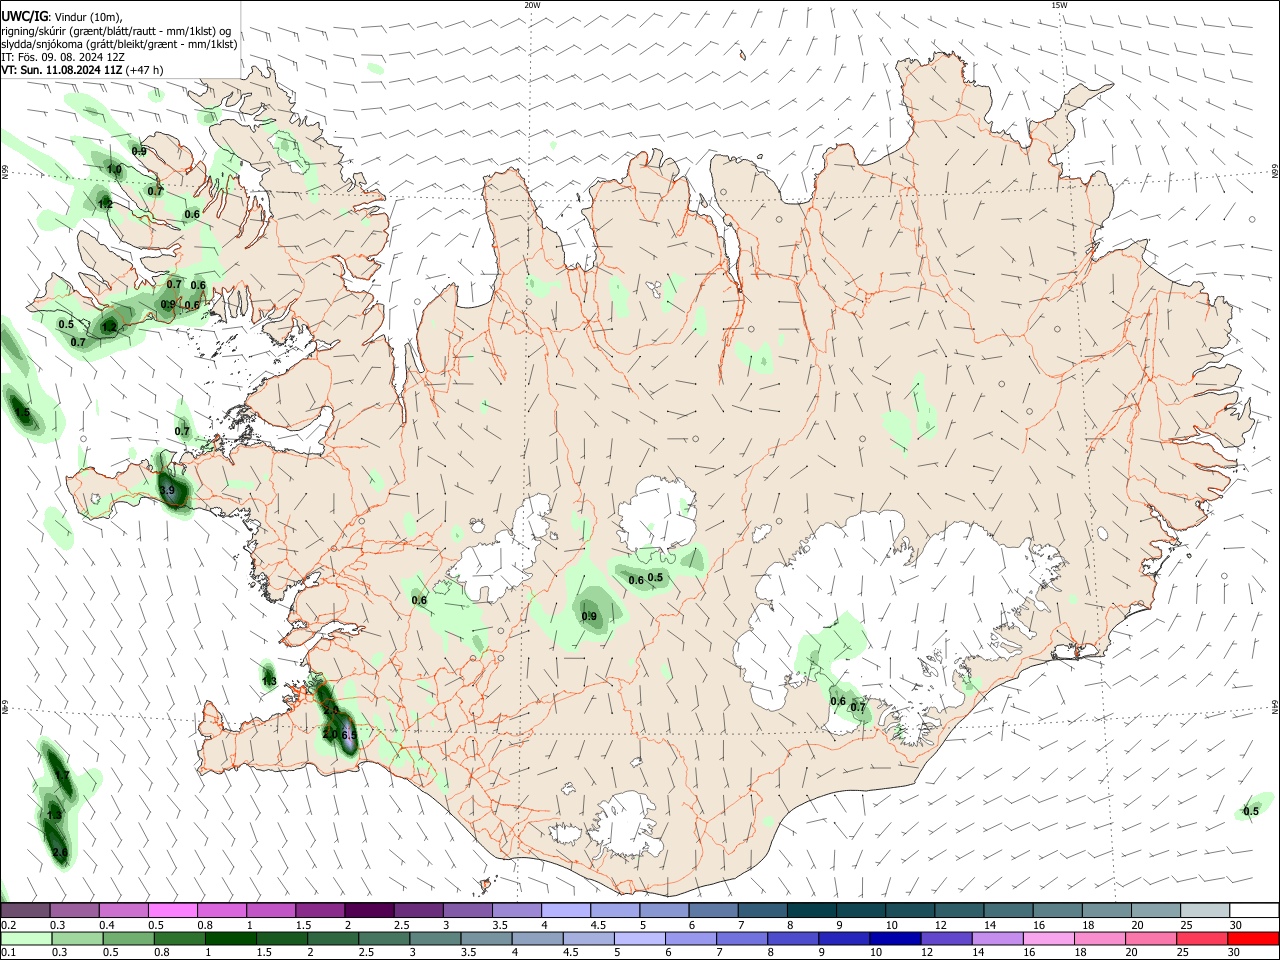Click the darkest green swatch labeled 1, lower row
This screenshot has width=1280, height=960.
pos(230,939)
